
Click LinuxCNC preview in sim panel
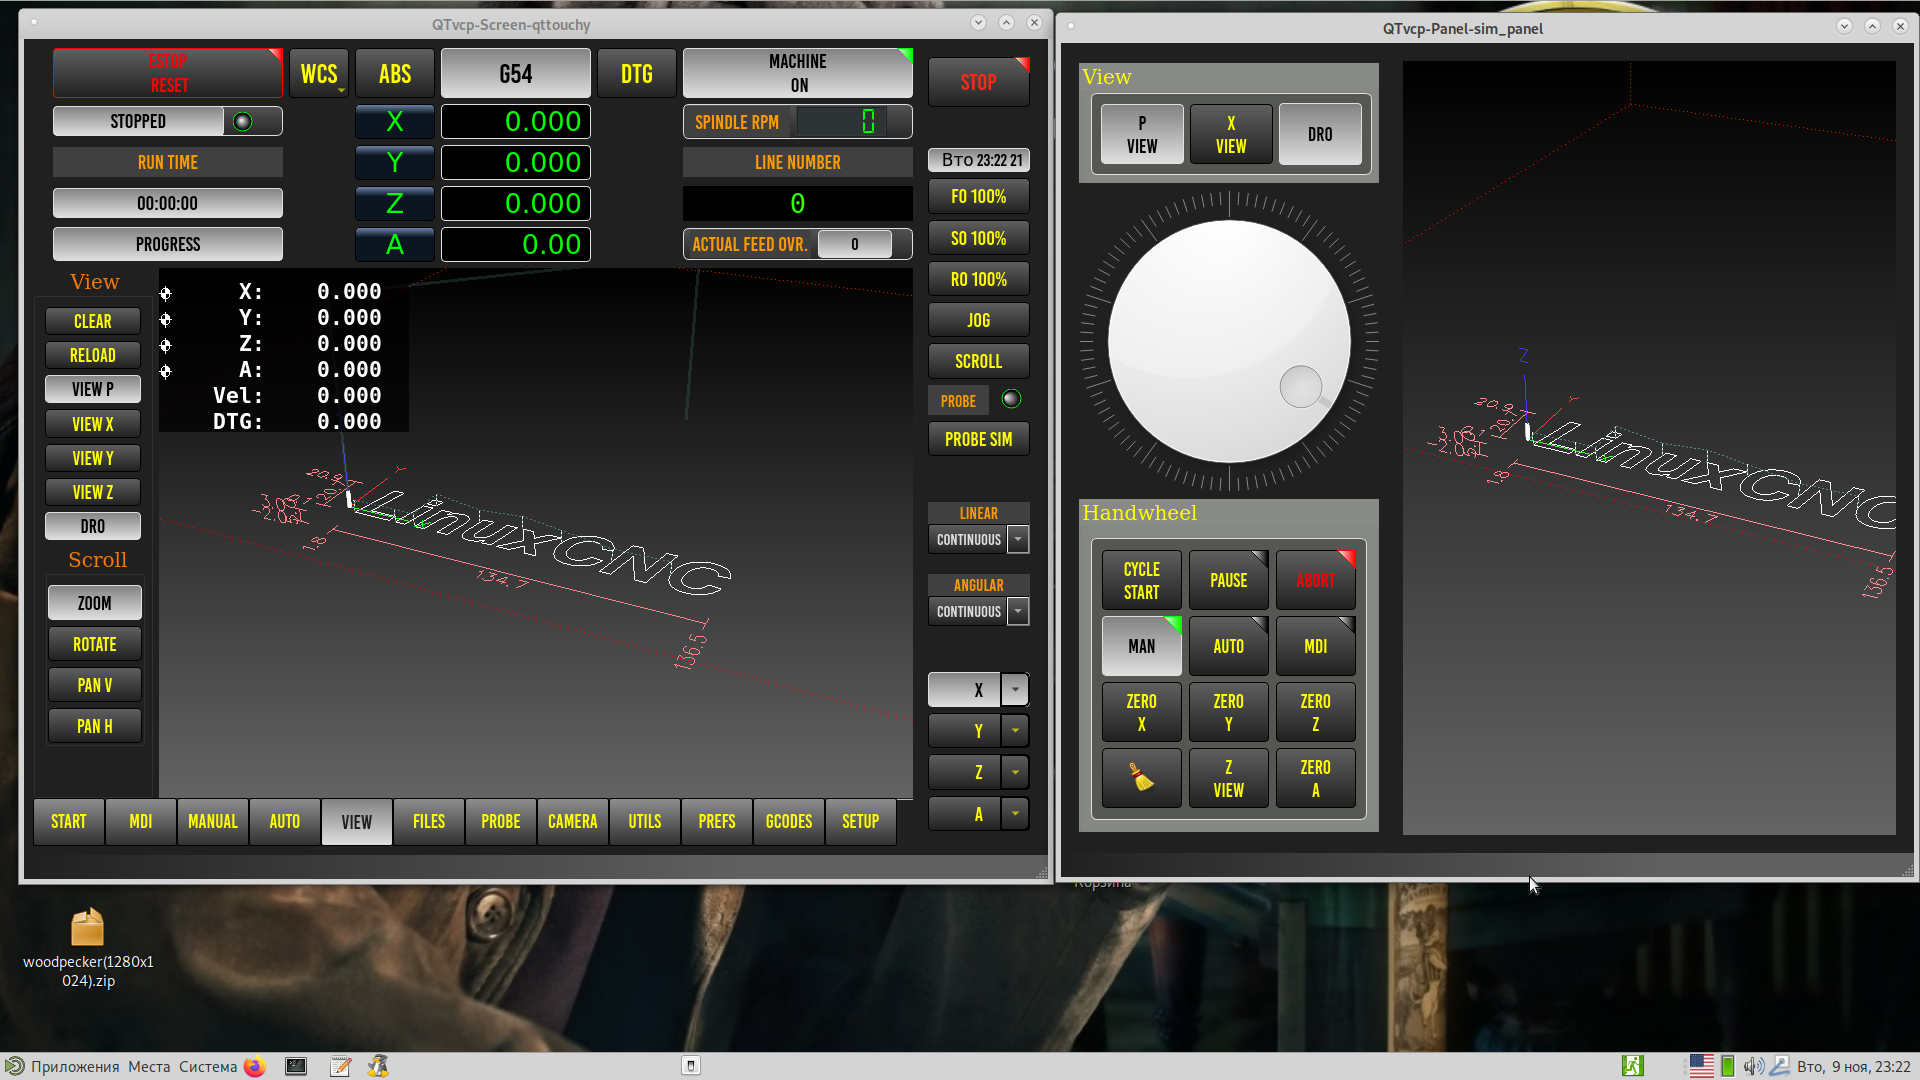coord(1649,448)
